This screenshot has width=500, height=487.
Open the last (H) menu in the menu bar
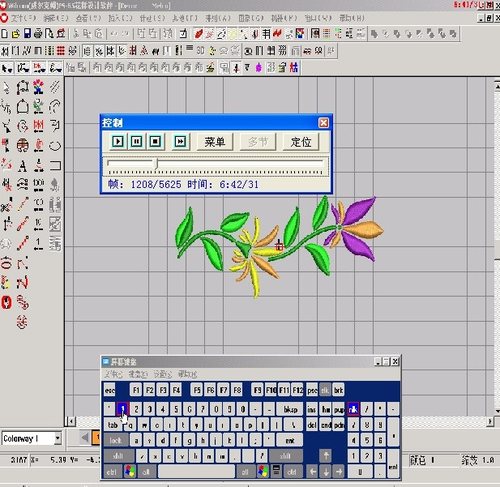coord(351,18)
